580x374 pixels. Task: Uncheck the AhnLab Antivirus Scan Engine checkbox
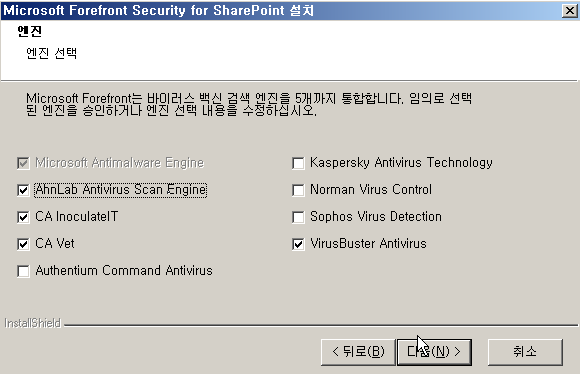23,190
